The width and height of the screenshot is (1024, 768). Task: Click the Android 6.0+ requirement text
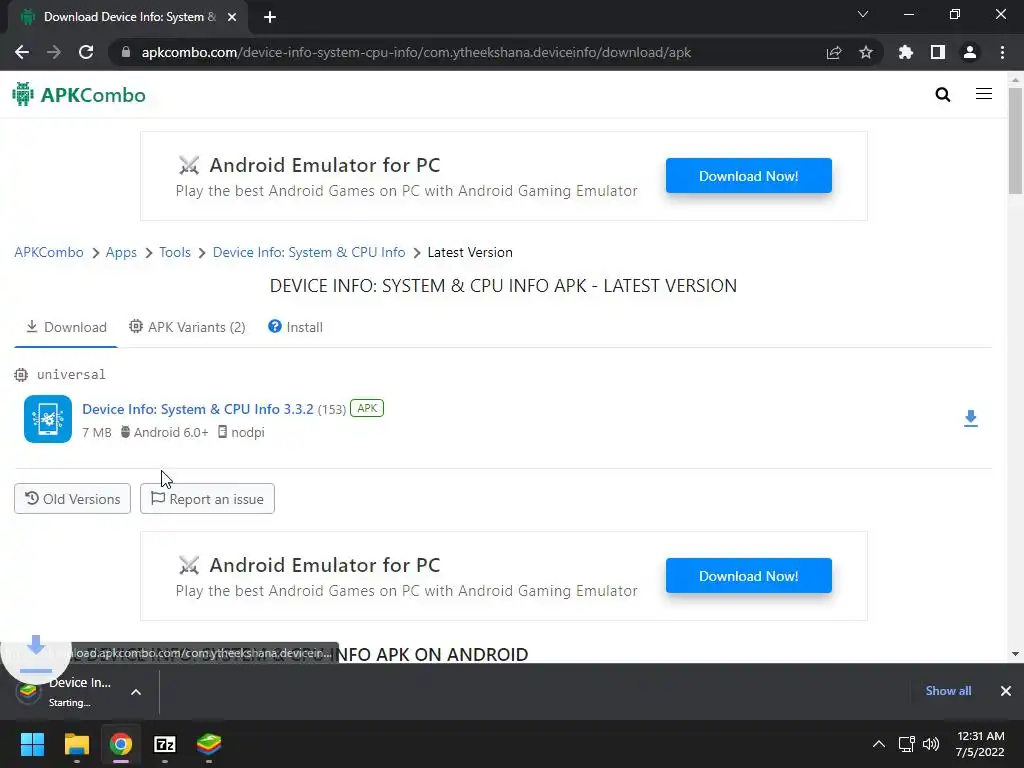tap(170, 432)
